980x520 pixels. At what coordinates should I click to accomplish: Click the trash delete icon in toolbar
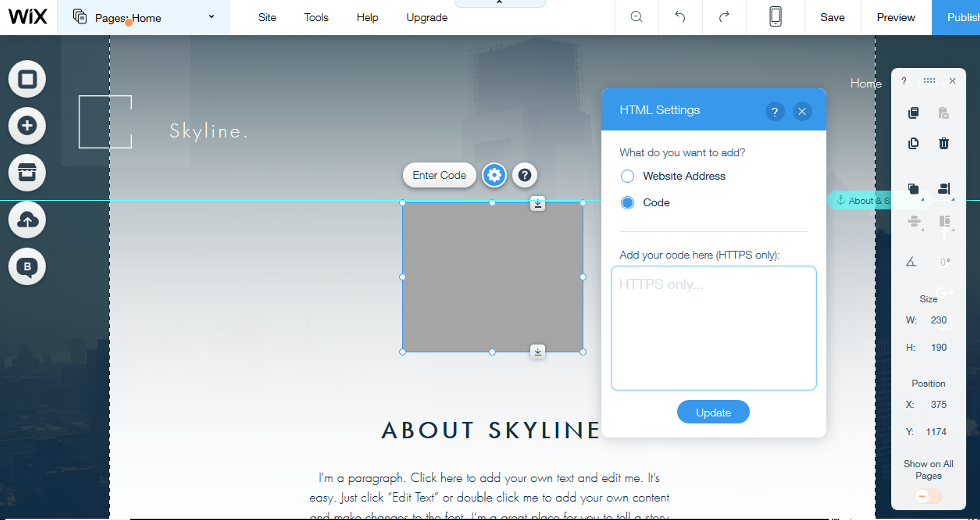944,144
